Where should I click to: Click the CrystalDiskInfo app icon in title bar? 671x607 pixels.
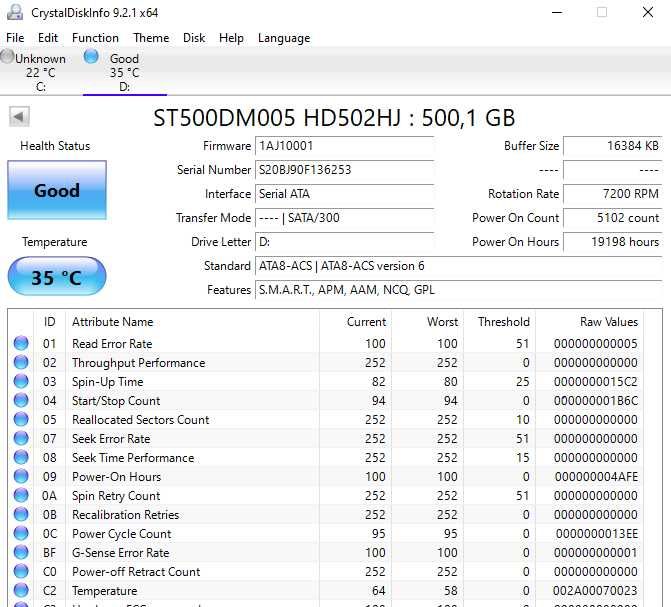point(15,12)
